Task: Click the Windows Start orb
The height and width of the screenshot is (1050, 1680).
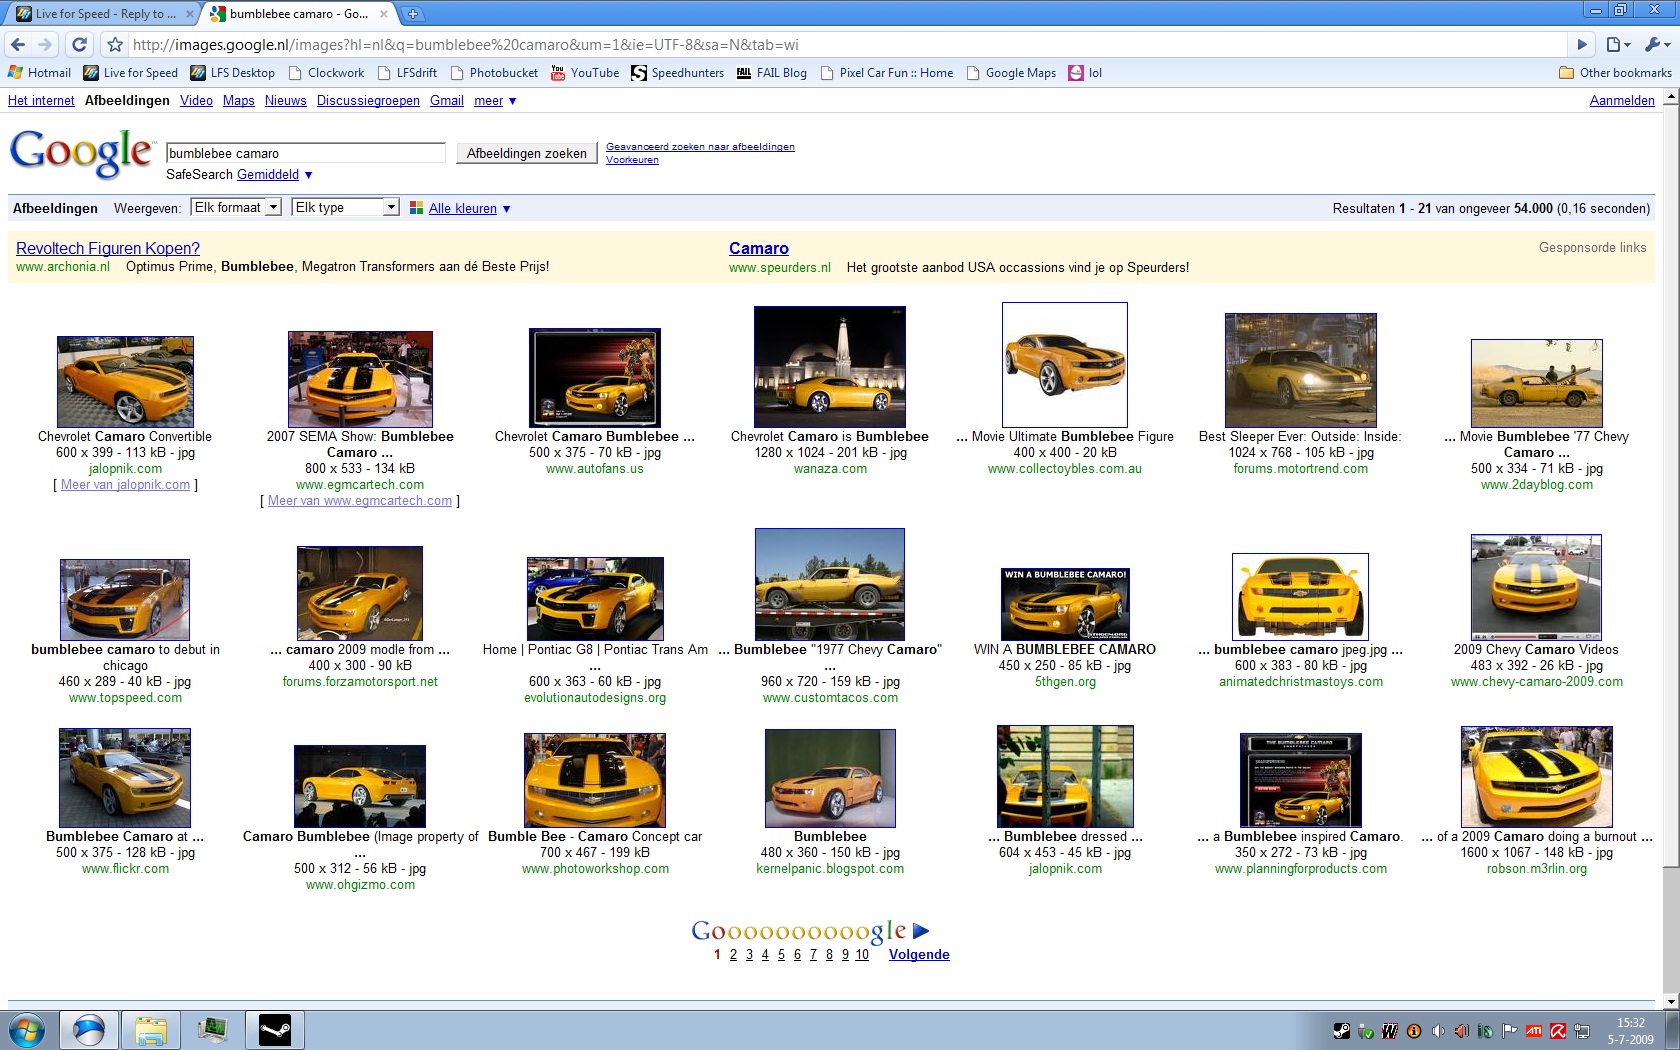Action: pyautogui.click(x=27, y=1030)
